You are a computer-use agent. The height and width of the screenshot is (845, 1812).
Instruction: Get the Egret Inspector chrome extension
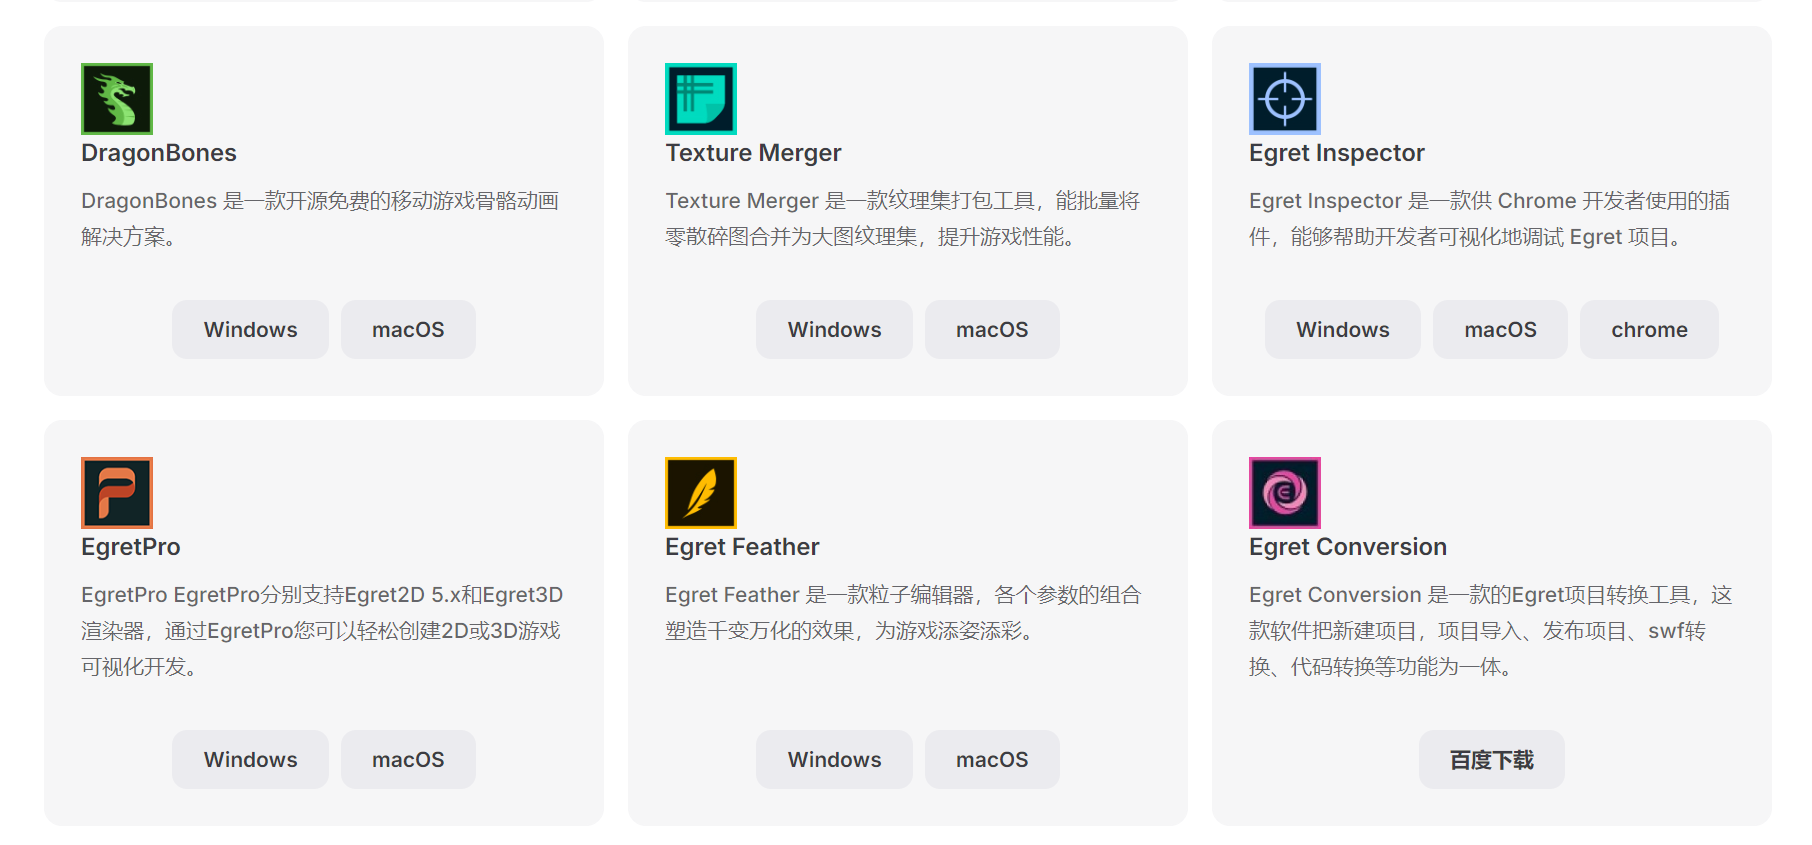coord(1649,330)
